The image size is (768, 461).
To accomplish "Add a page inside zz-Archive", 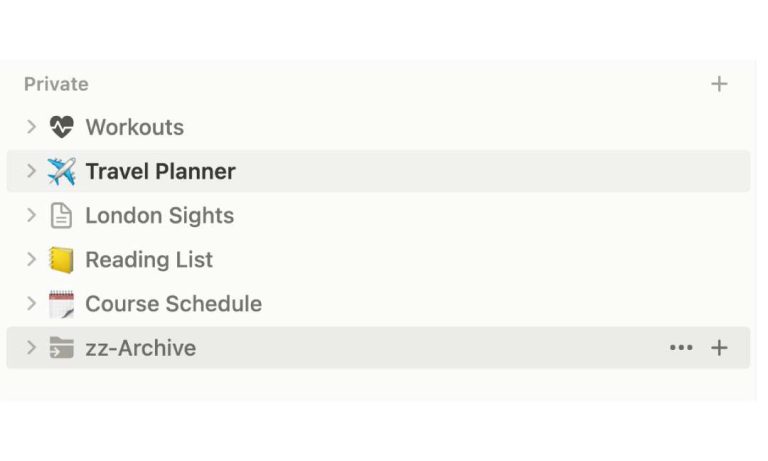I will [719, 348].
